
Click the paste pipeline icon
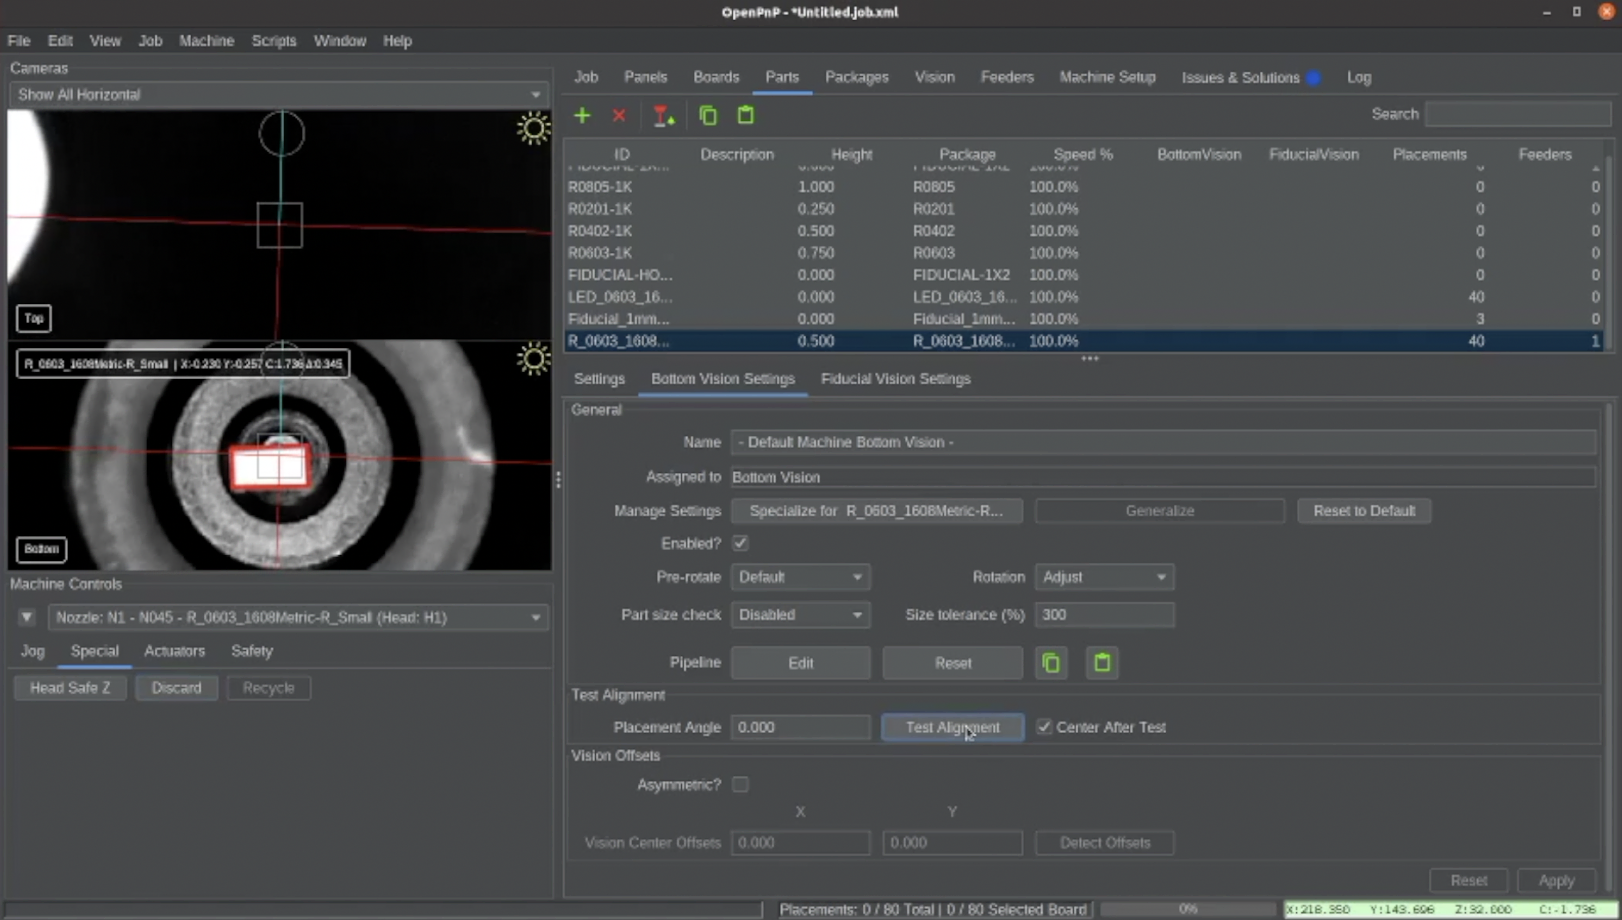1102,663
